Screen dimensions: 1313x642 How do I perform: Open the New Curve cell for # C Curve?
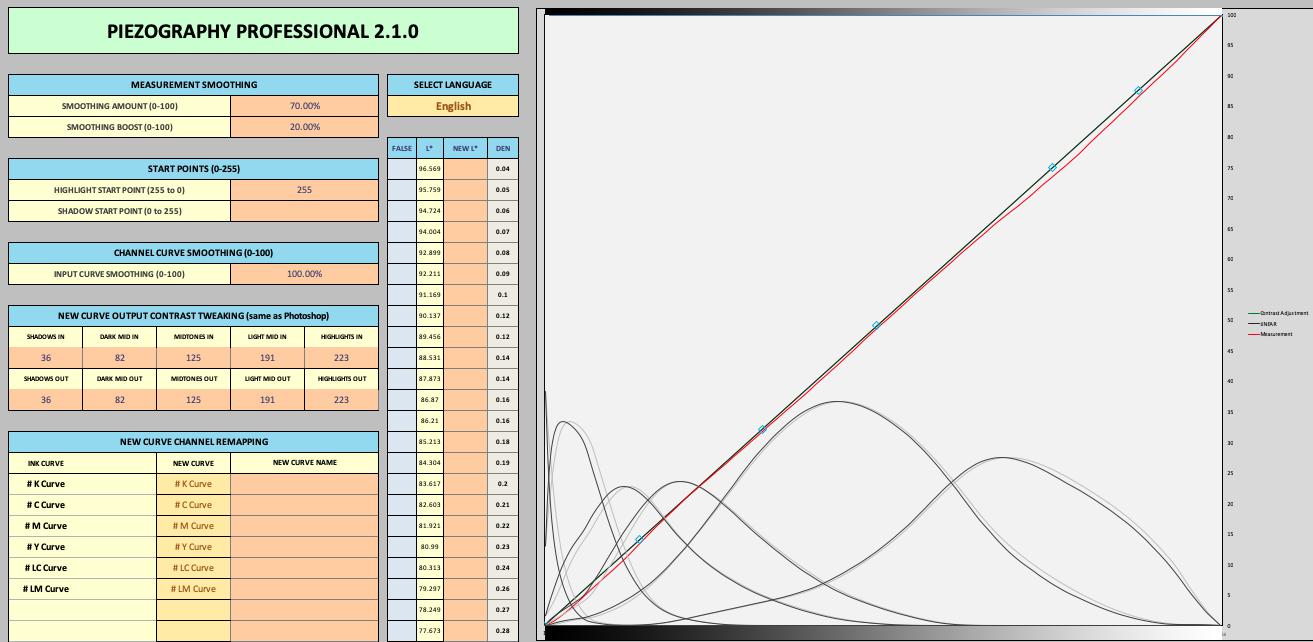click(x=194, y=505)
